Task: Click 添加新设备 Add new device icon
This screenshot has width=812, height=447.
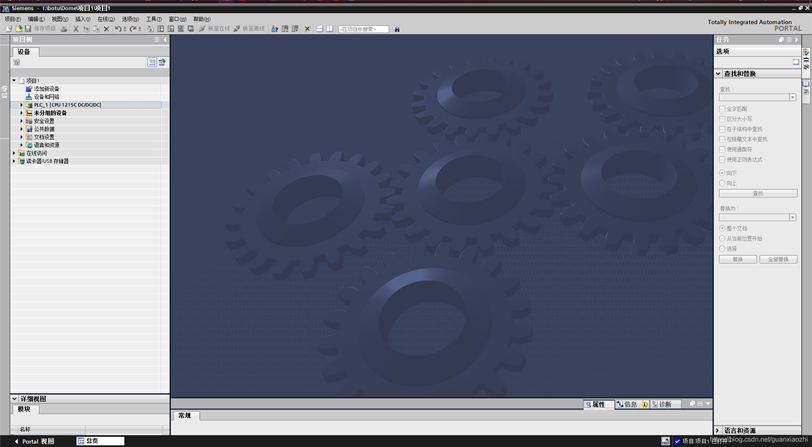Action: 29,89
